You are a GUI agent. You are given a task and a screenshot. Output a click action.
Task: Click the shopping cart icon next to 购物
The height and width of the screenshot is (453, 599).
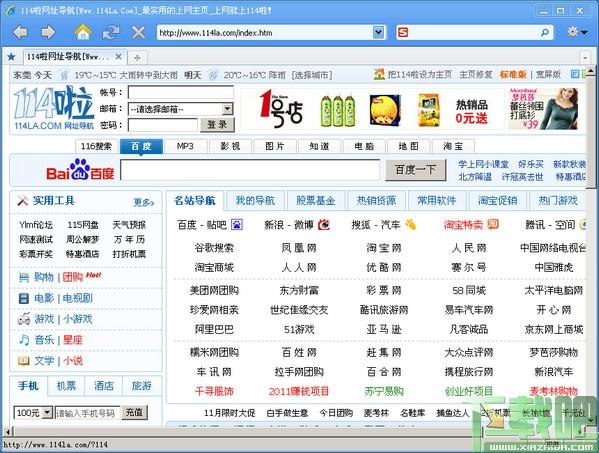pos(24,277)
